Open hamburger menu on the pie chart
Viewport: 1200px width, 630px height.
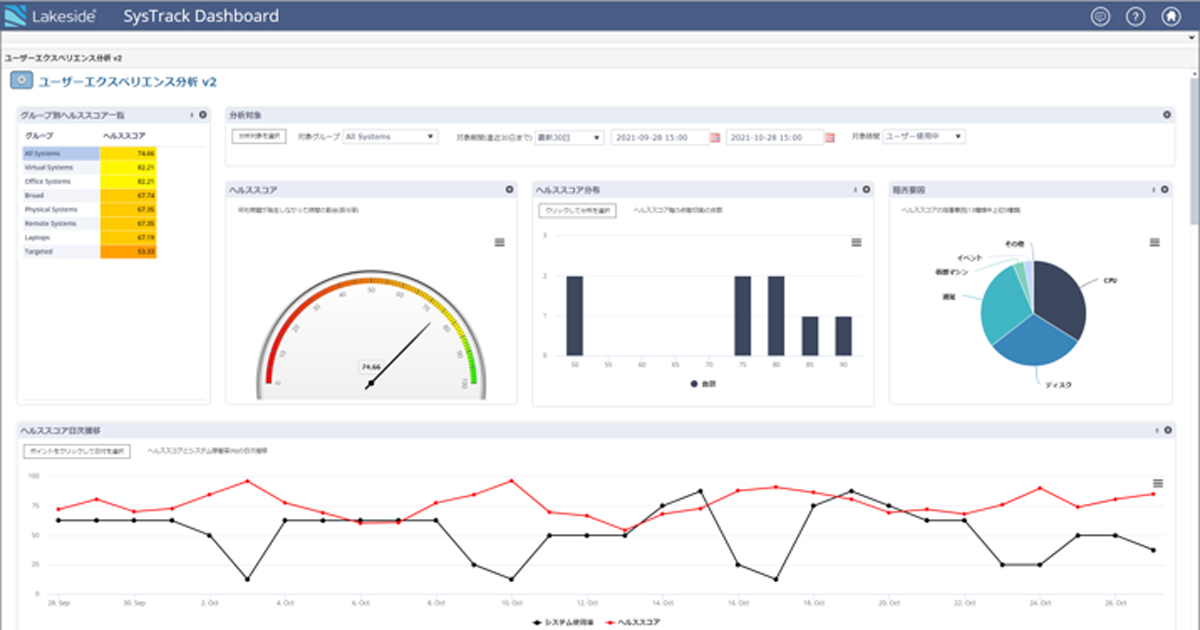pos(1154,242)
